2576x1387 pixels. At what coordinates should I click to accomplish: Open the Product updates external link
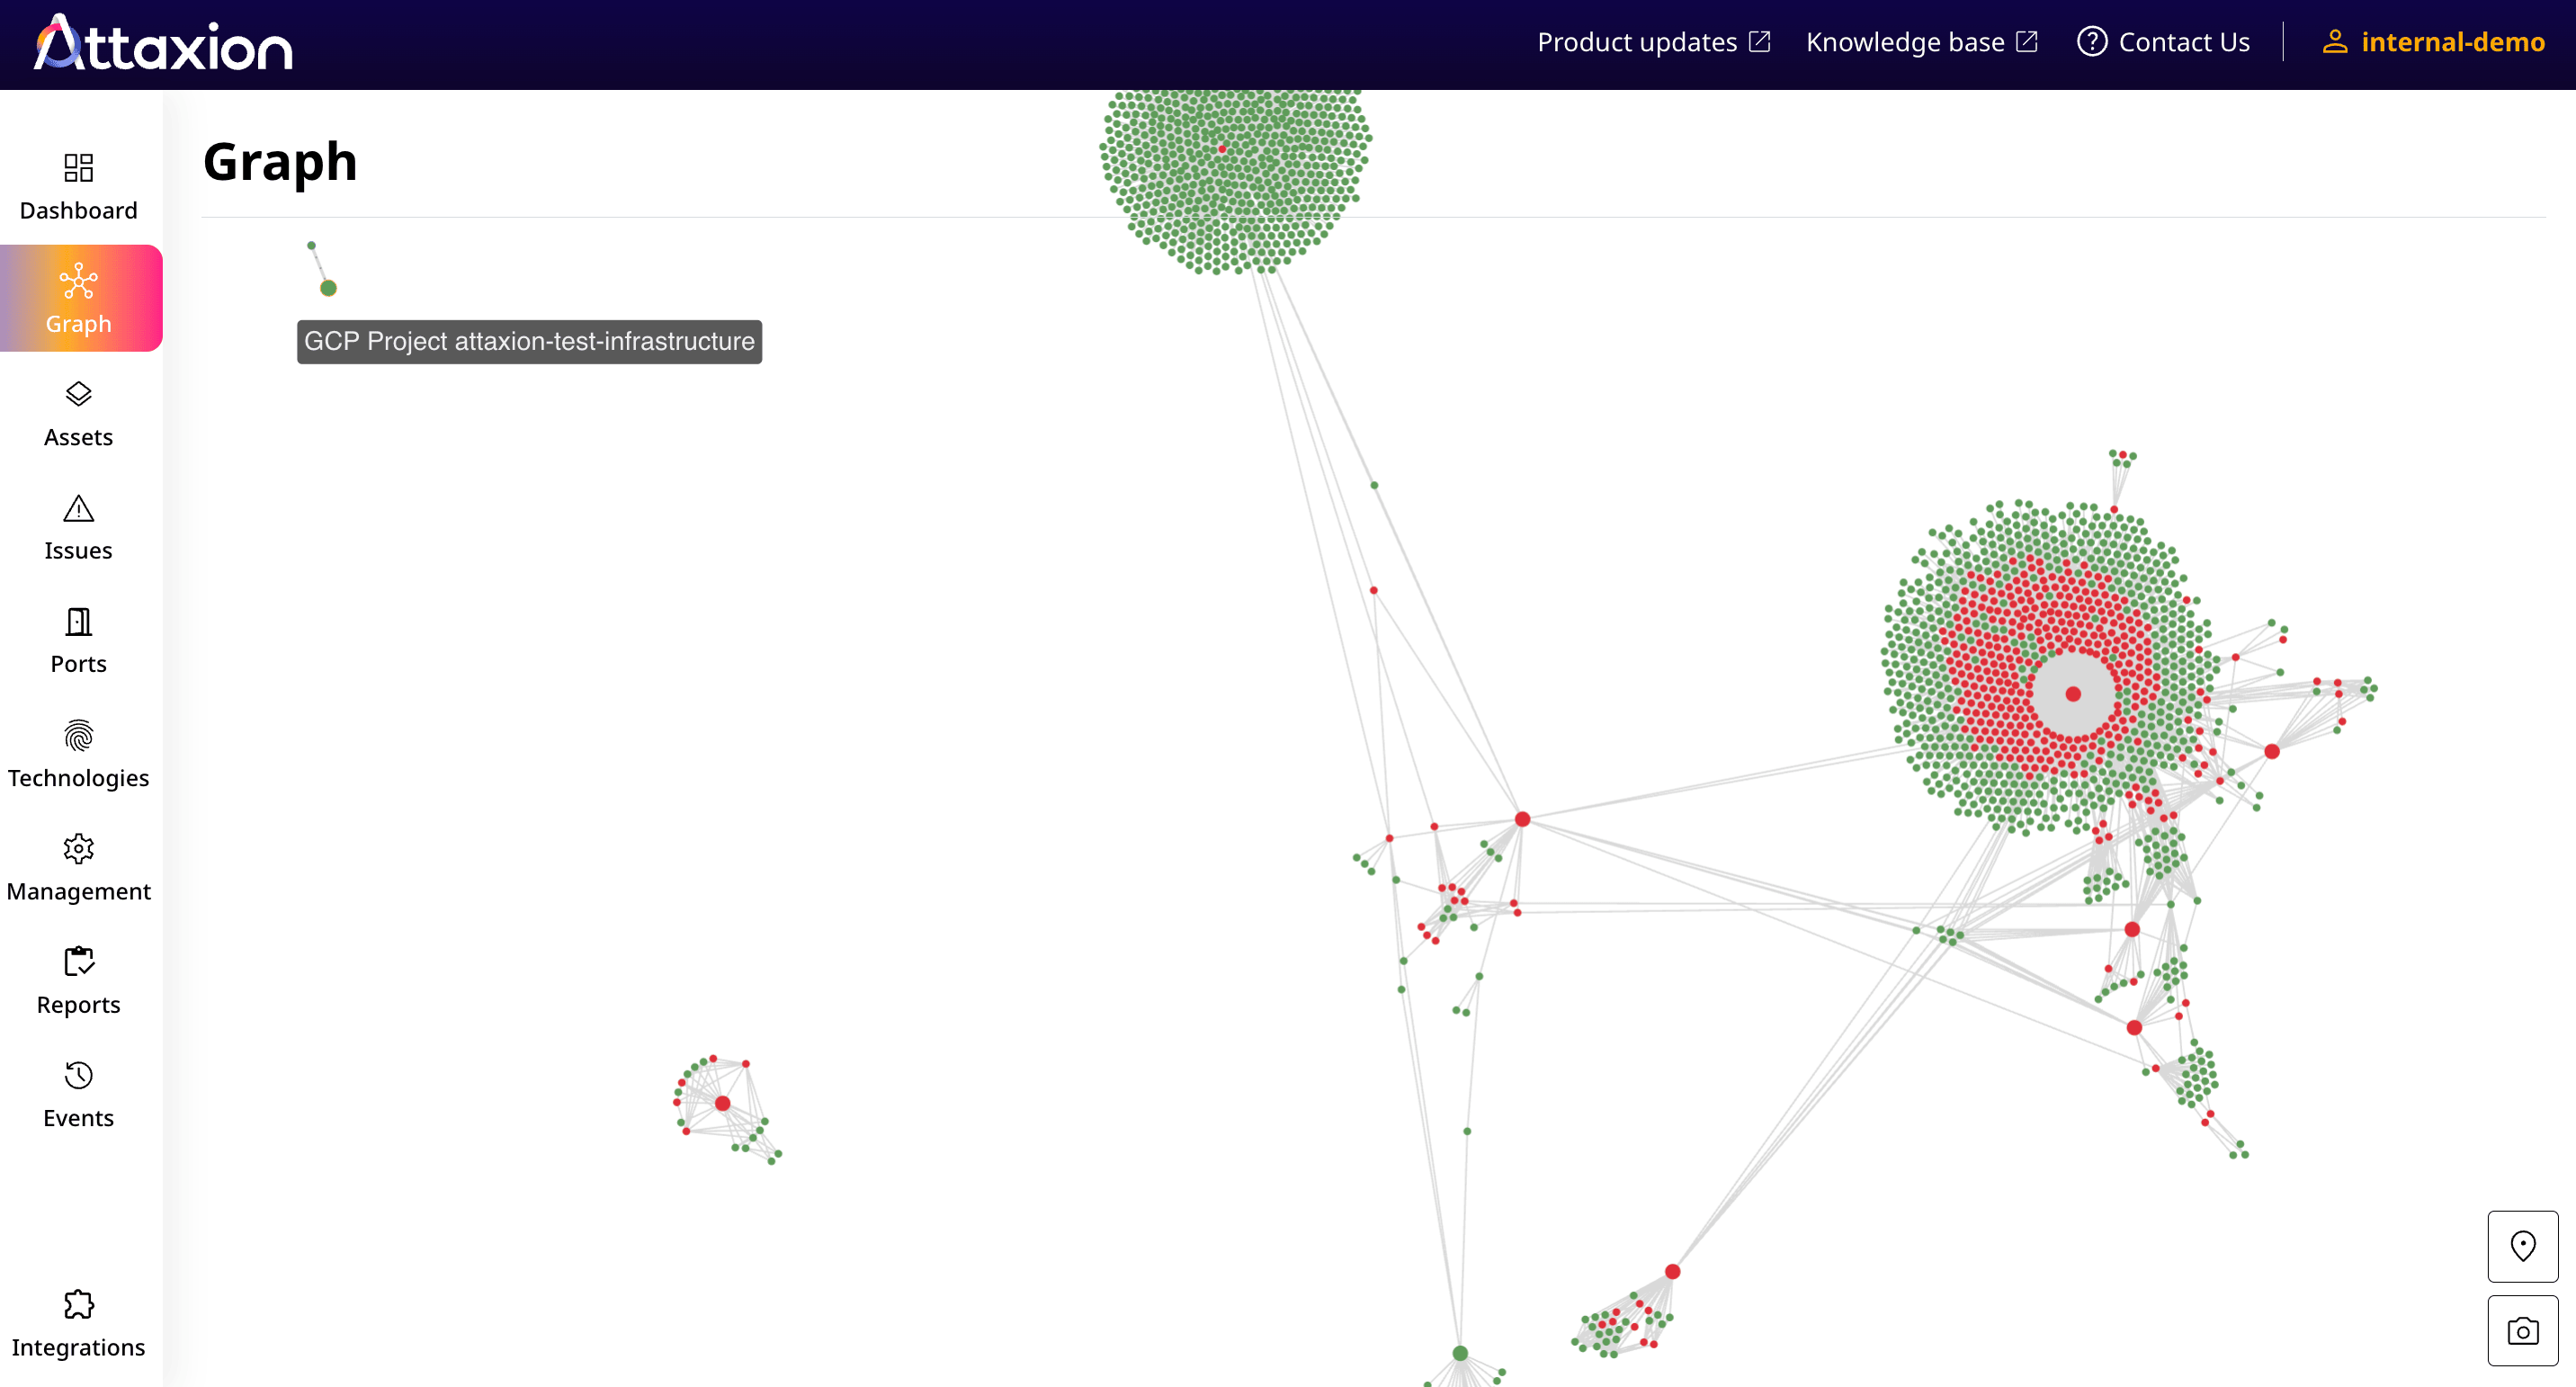pos(1653,42)
